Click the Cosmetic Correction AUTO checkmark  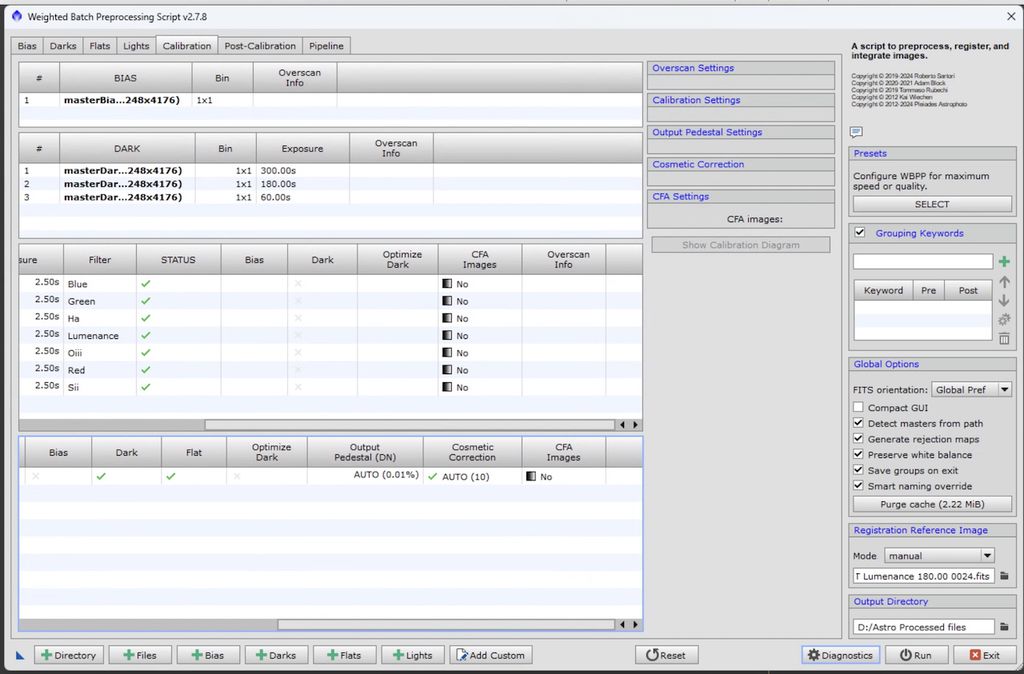(432, 476)
